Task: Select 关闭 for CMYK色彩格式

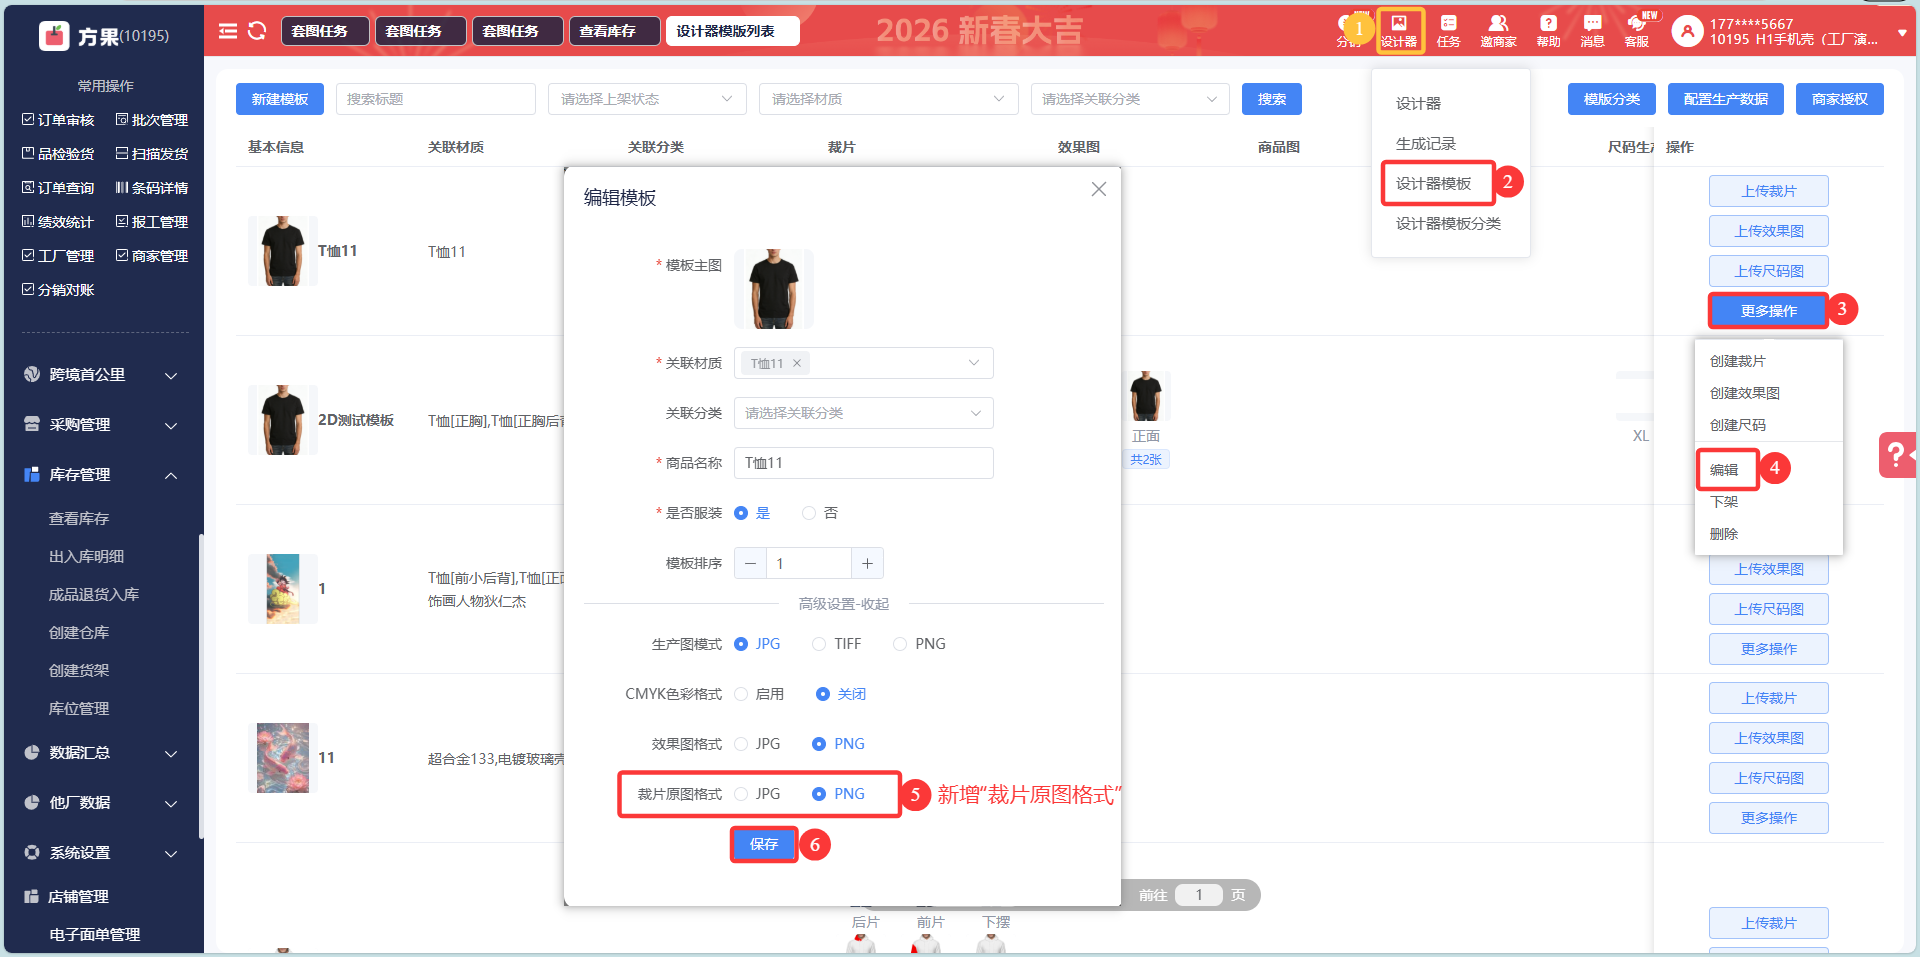Action: (x=823, y=694)
